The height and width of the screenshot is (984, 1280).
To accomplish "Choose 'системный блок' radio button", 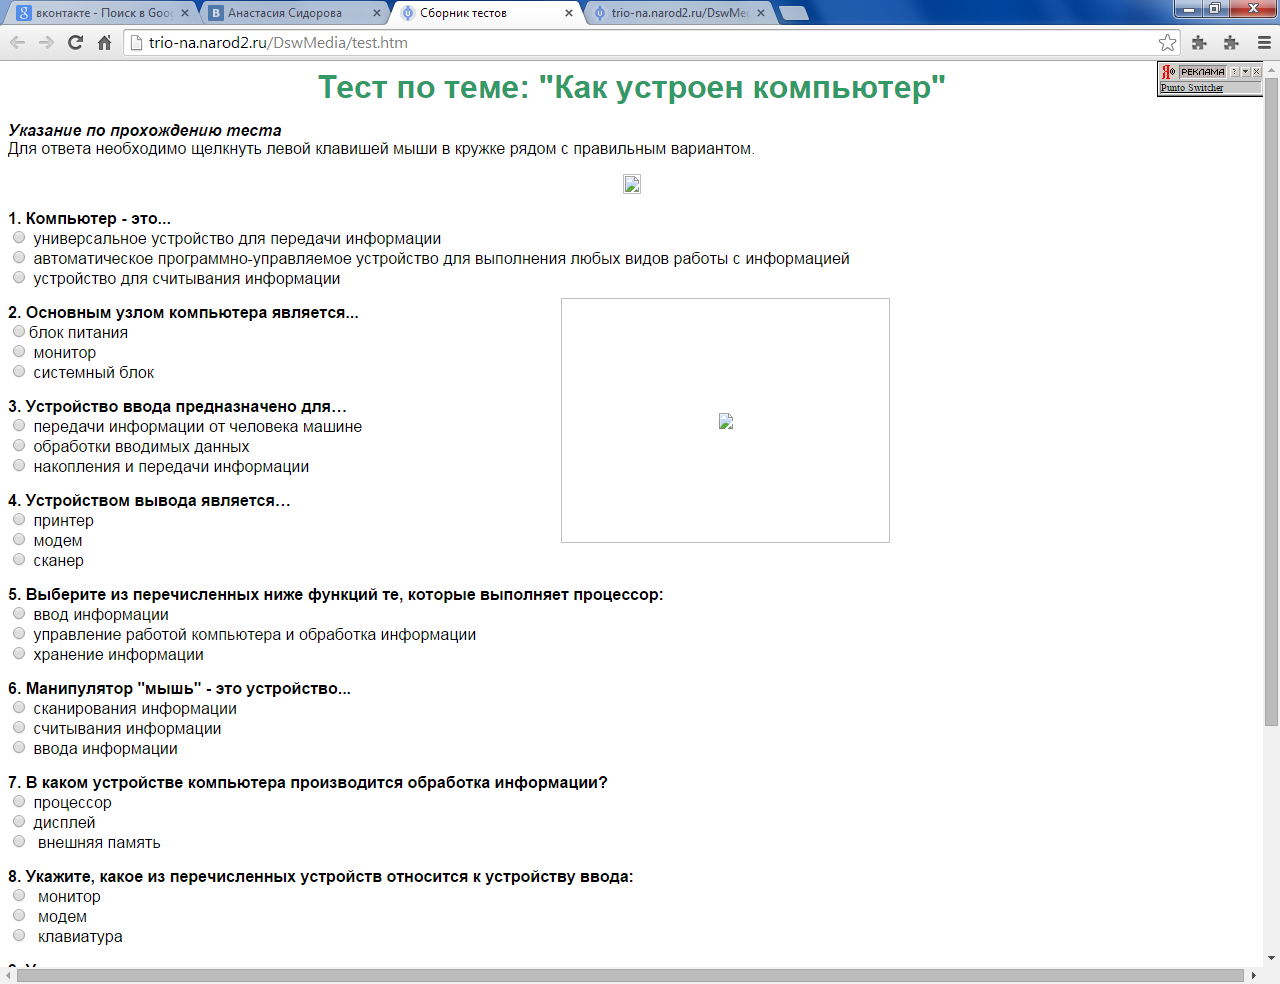I will point(19,371).
